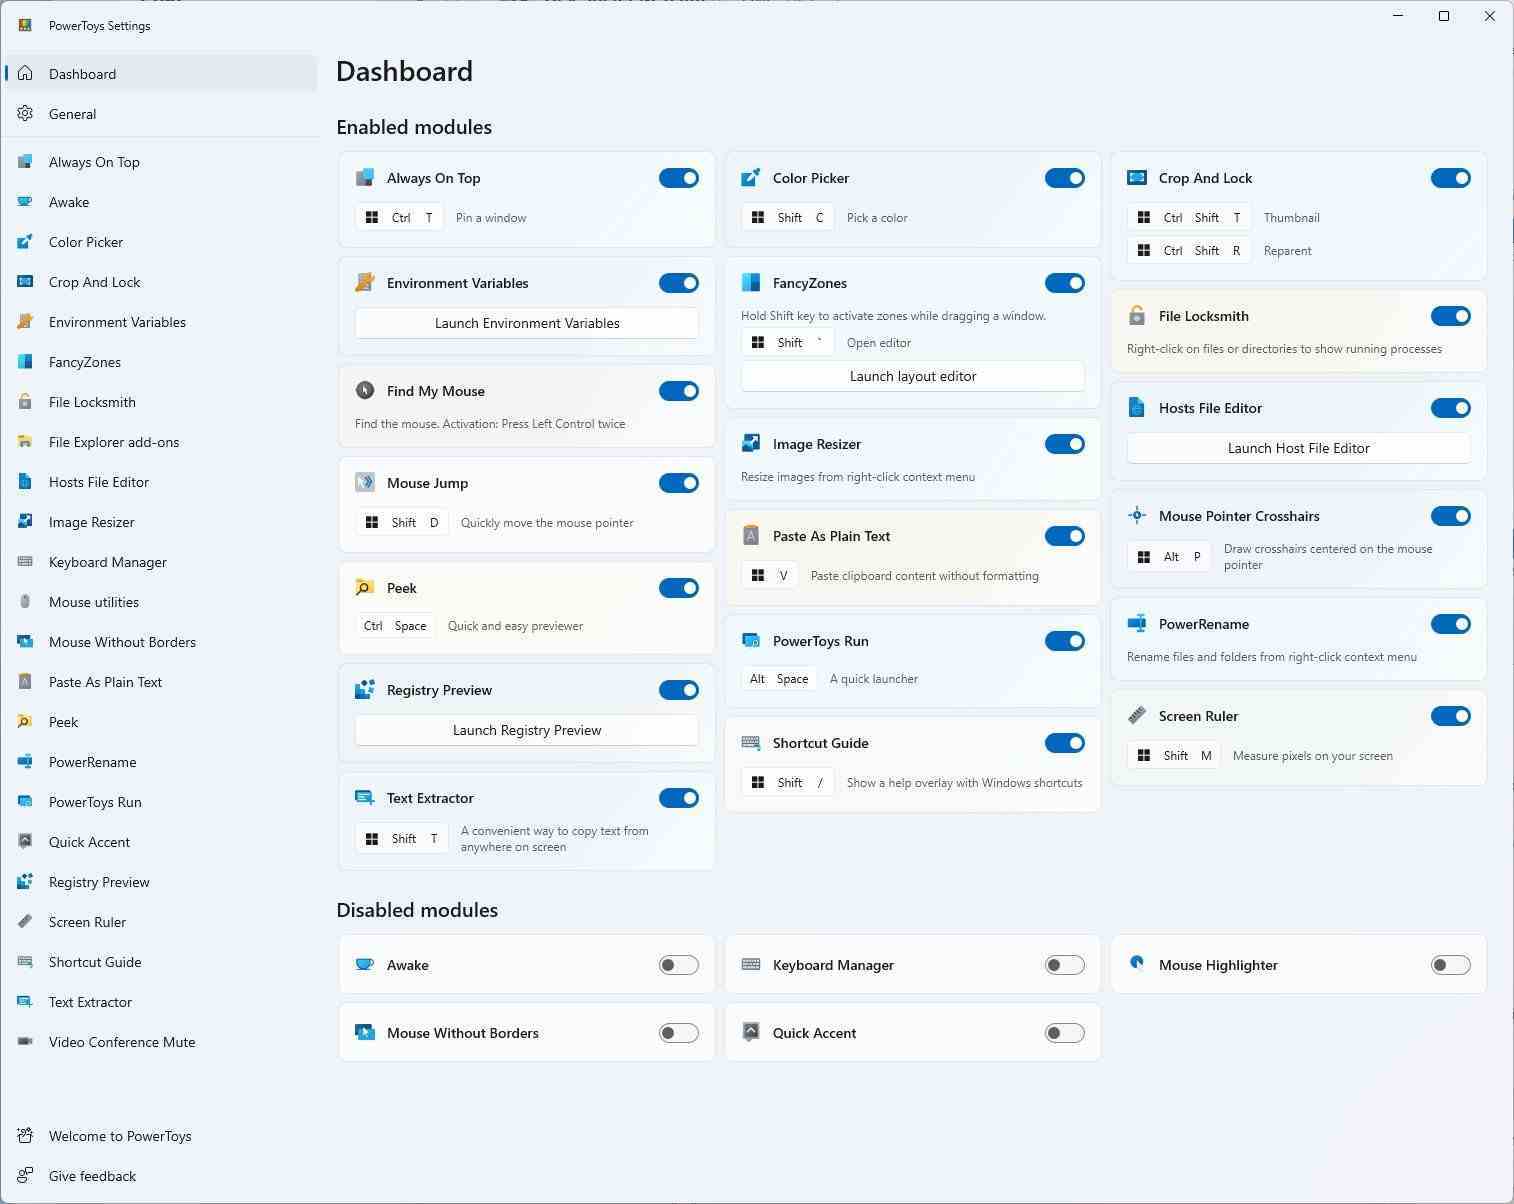This screenshot has width=1514, height=1204.
Task: Toggle off PowerToys Run
Action: [x=1065, y=641]
